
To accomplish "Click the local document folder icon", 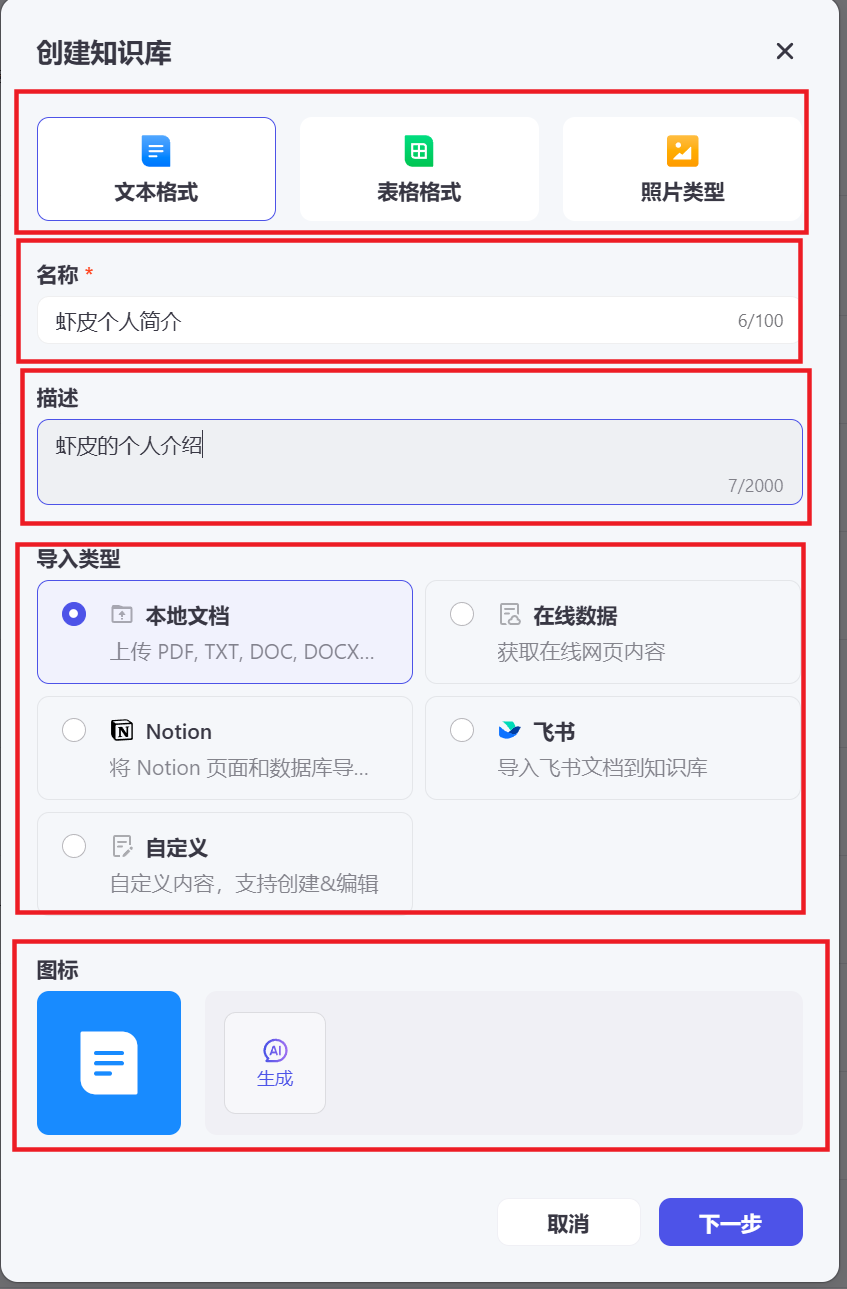I will point(122,614).
